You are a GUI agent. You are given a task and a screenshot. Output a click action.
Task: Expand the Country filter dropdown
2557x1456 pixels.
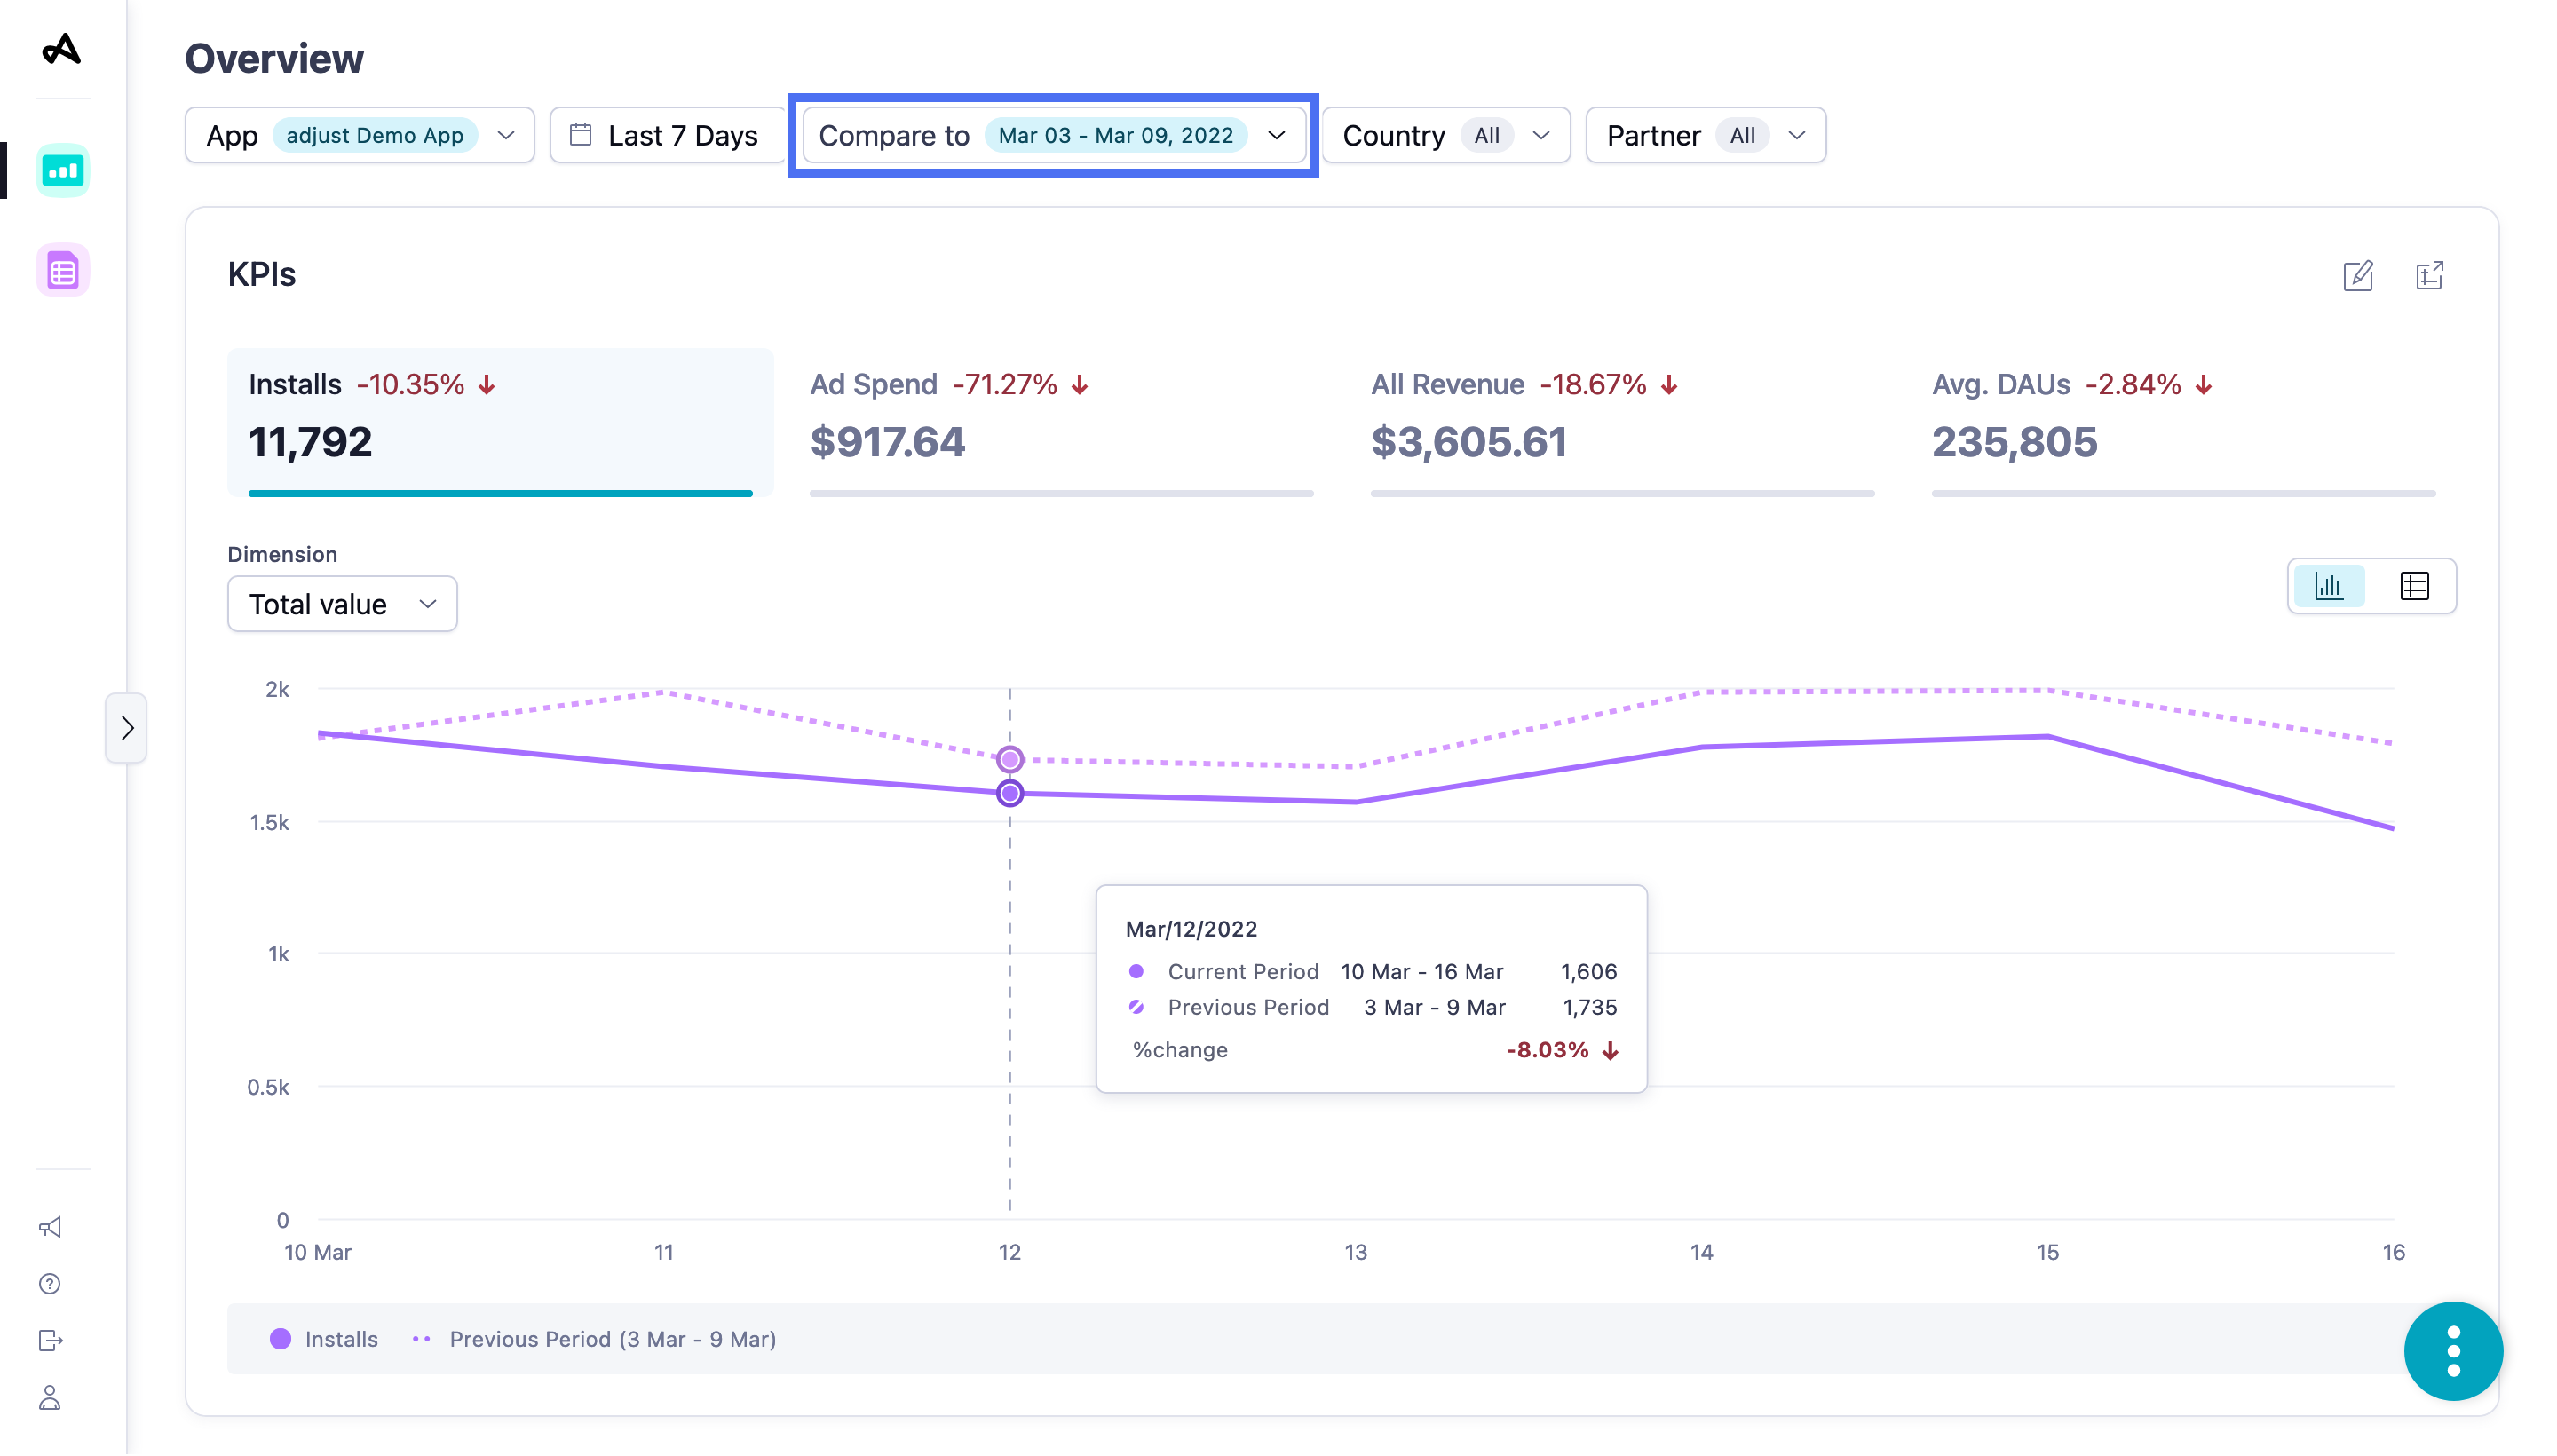click(1446, 135)
